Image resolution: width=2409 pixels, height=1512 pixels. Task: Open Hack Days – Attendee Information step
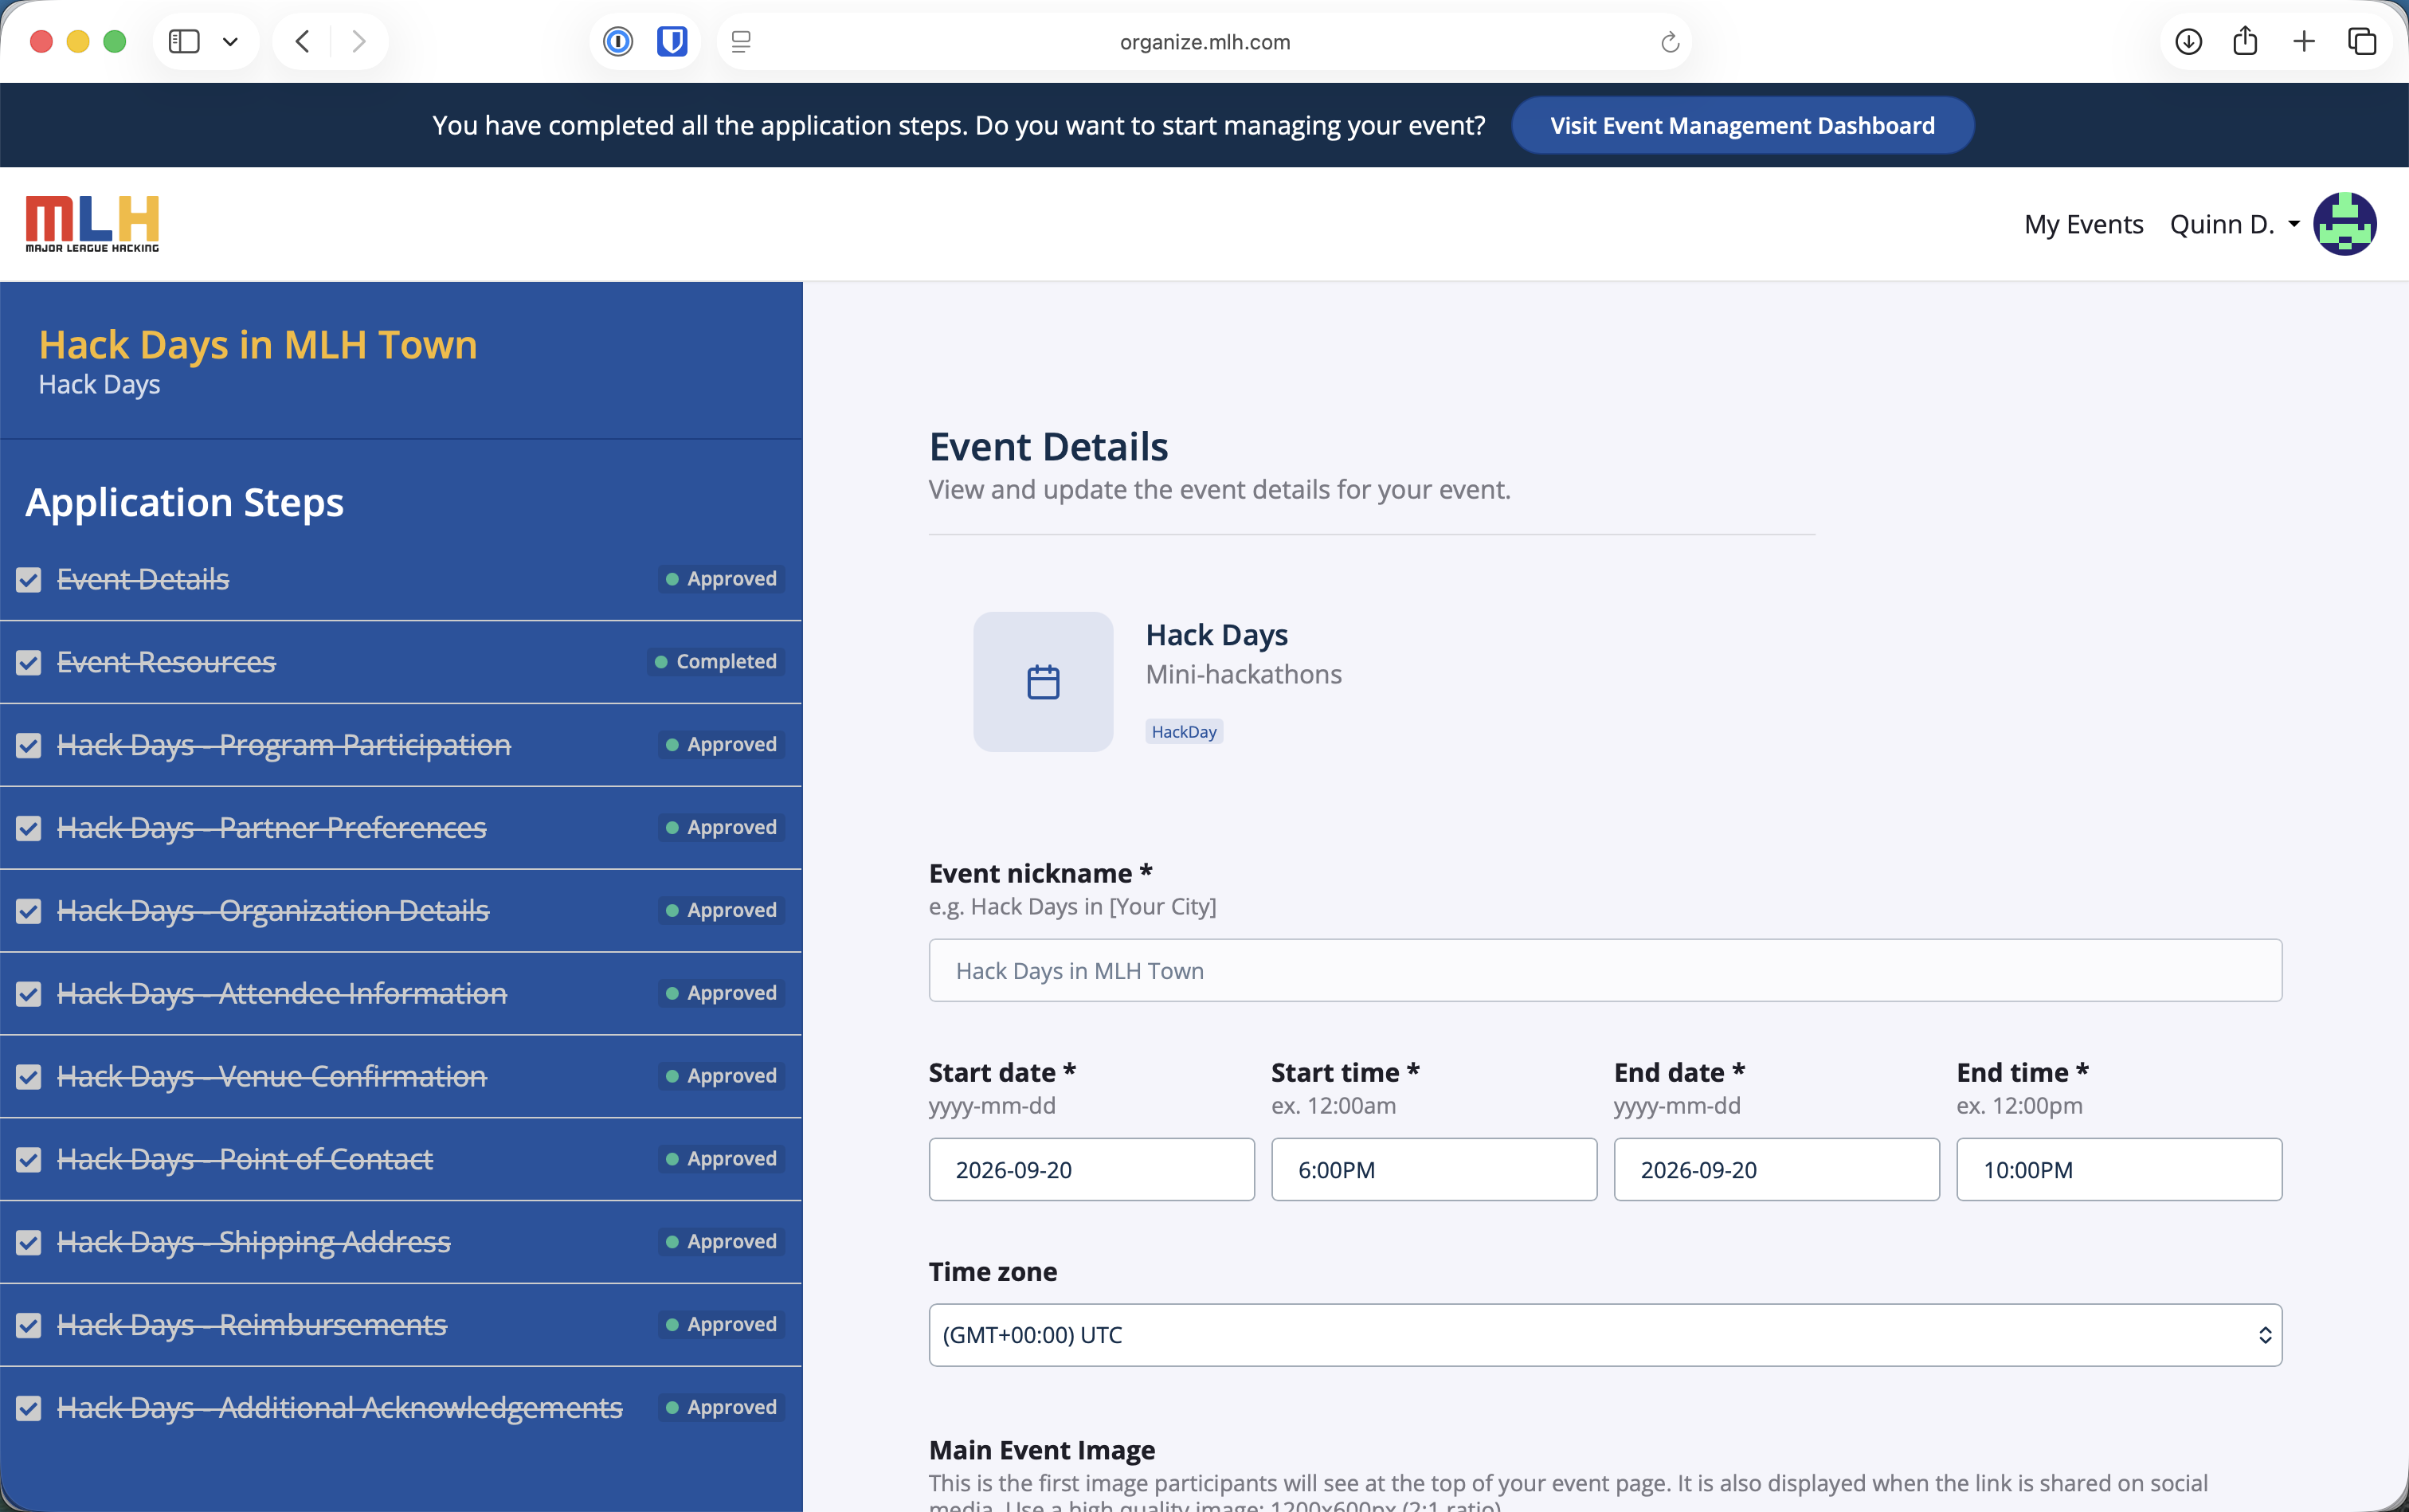[282, 993]
